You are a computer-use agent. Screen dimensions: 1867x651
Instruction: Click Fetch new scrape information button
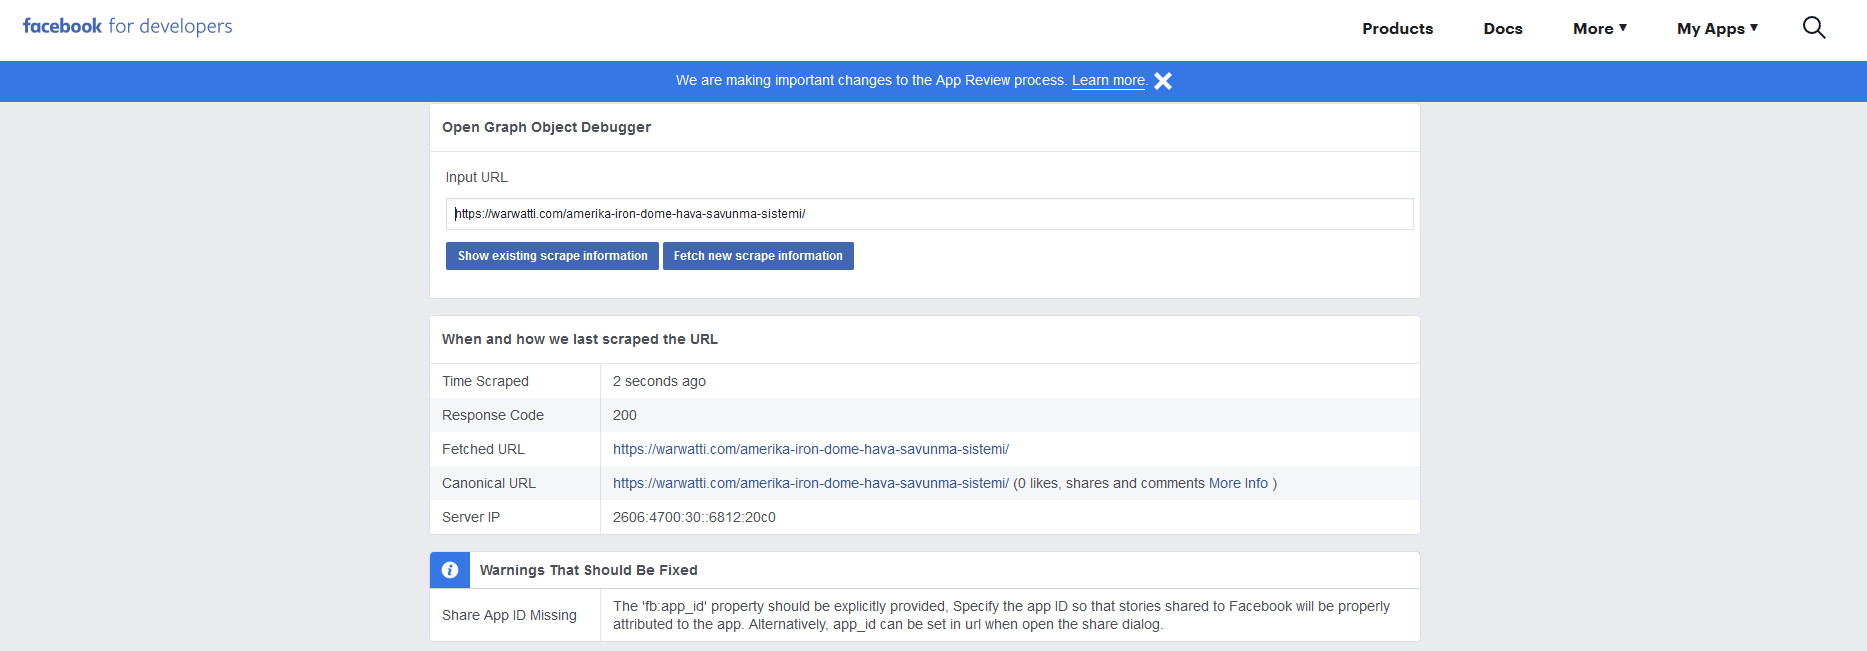(x=758, y=256)
